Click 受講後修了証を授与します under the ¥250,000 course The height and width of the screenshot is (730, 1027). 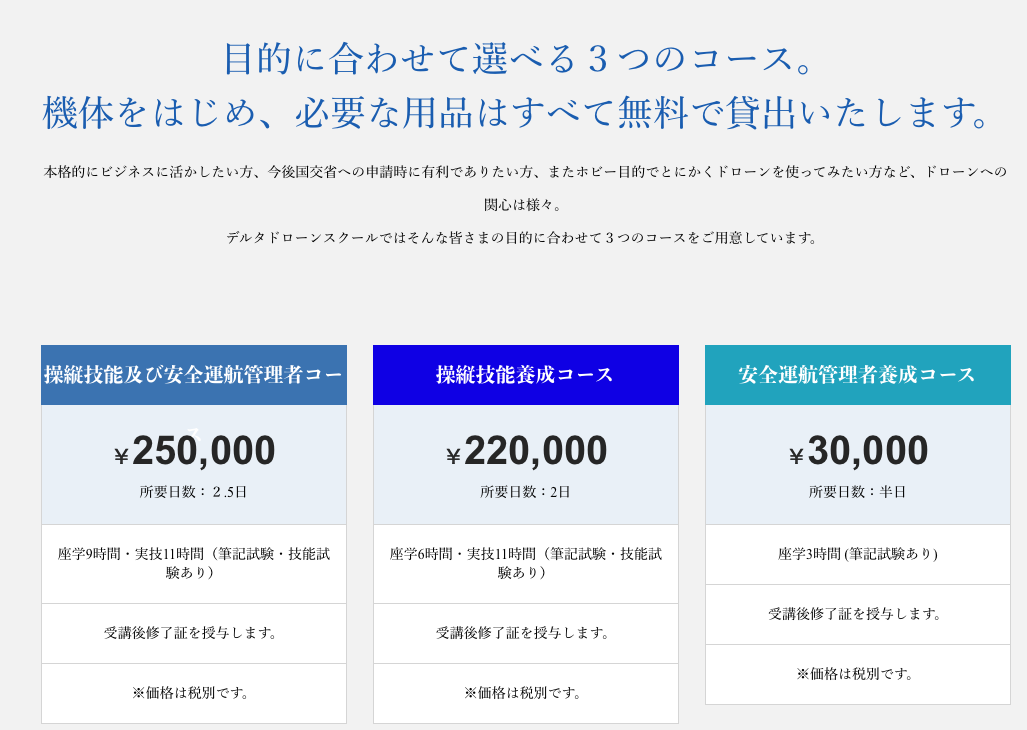193,633
